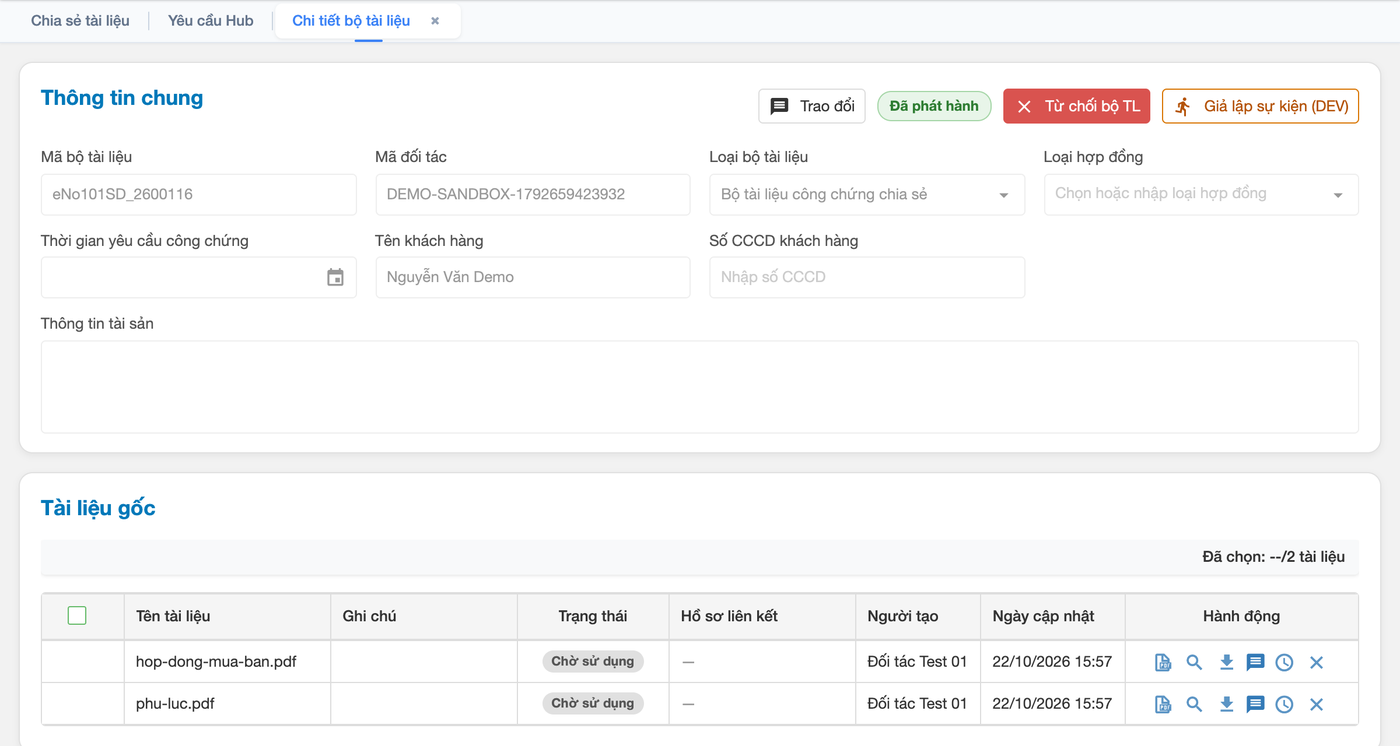Viewport: 1400px width, 746px height.
Task: Click the Thông tin tài sản textarea
Action: coord(700,387)
